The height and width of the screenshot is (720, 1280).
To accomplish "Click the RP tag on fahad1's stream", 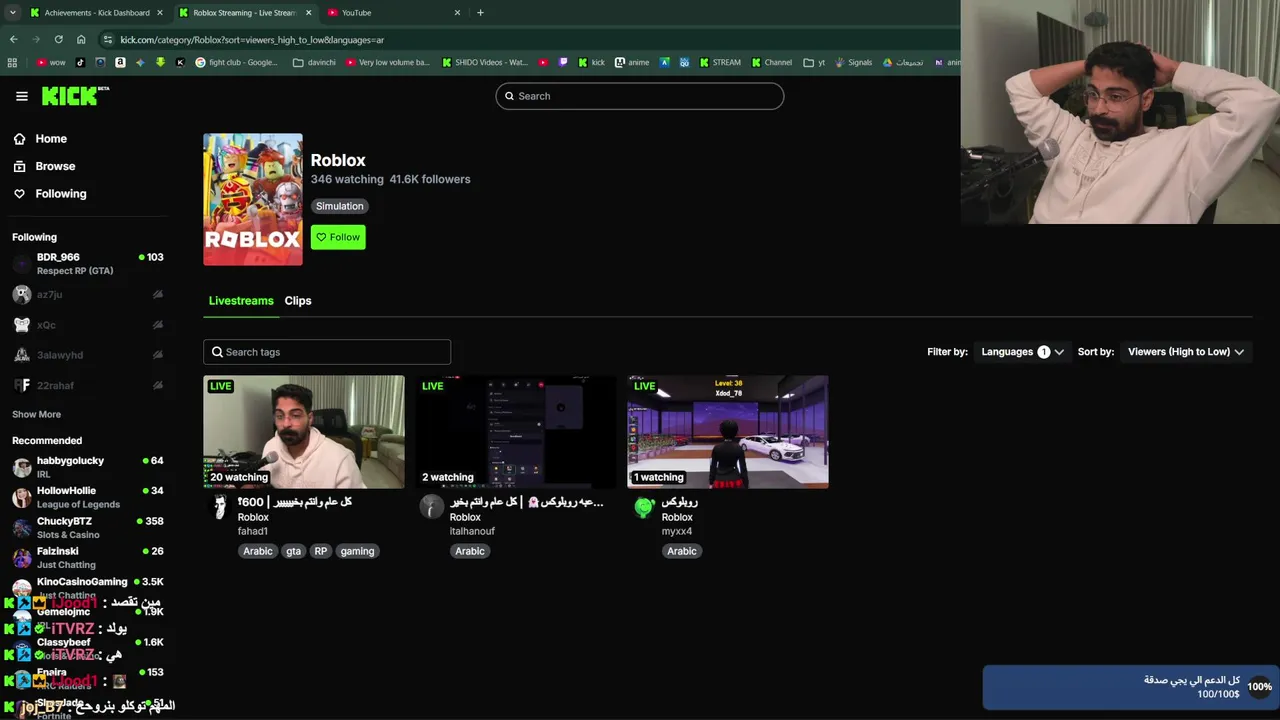I will [321, 551].
